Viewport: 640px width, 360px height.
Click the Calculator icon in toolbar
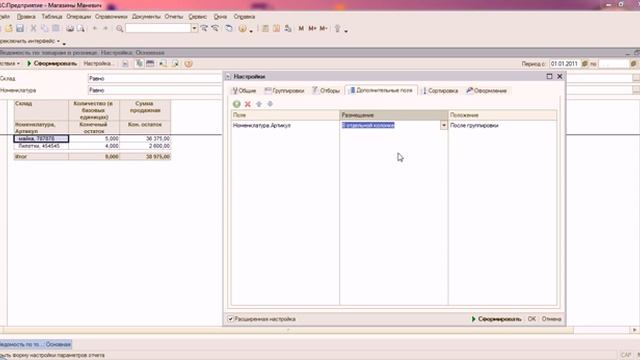point(265,29)
